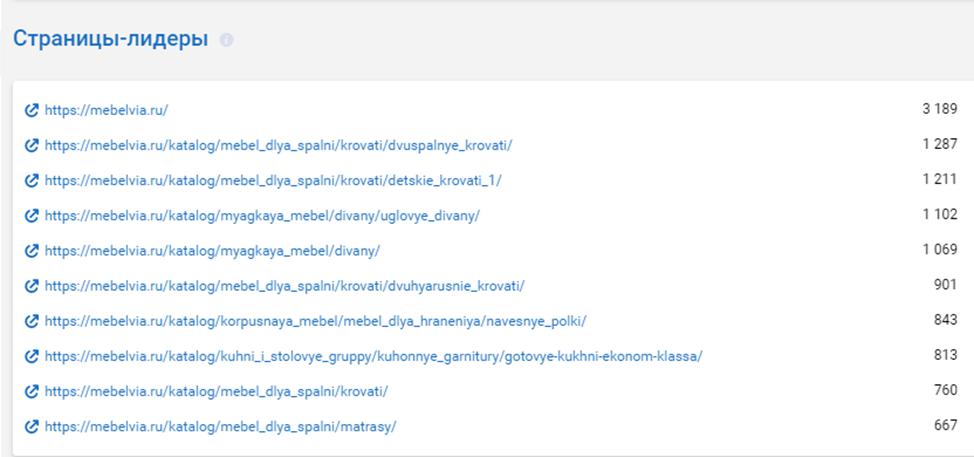This screenshot has width=974, height=457.
Task: Follow the mebel_dlya_spalni/krovati/ page link
Action: (216, 392)
